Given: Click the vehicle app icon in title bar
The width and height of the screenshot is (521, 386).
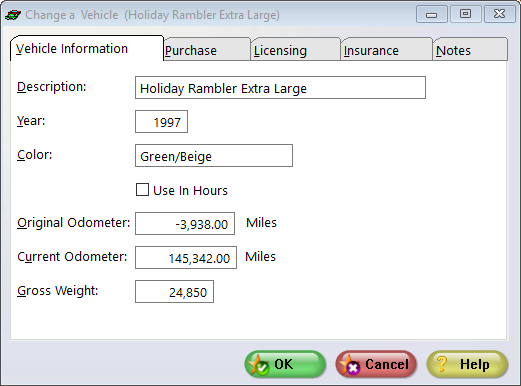Looking at the screenshot, I should coord(13,15).
